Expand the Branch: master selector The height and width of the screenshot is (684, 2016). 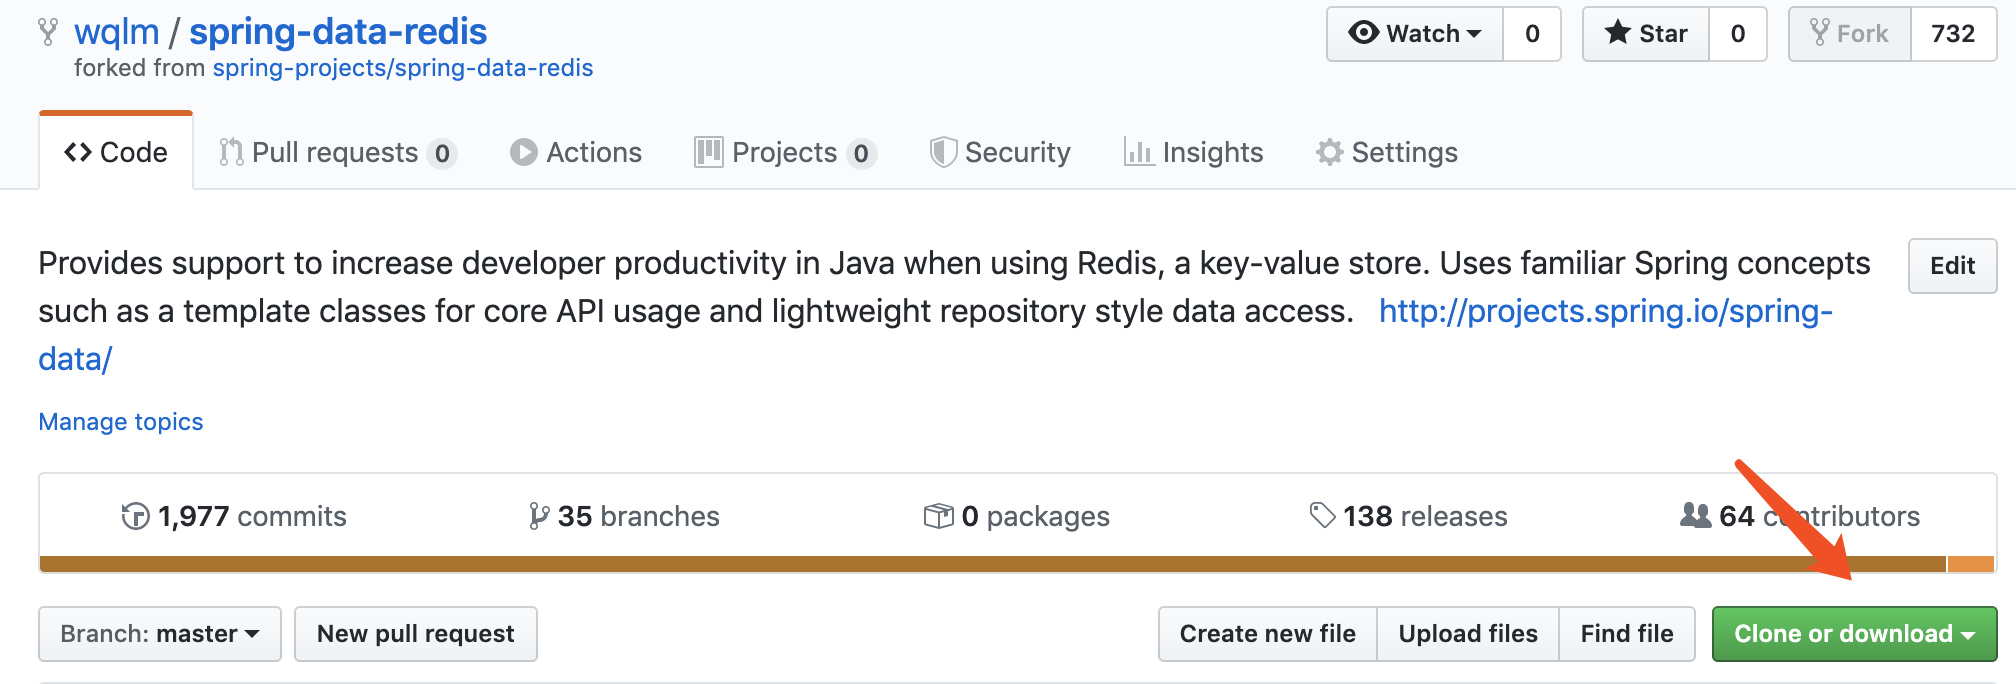pos(160,634)
